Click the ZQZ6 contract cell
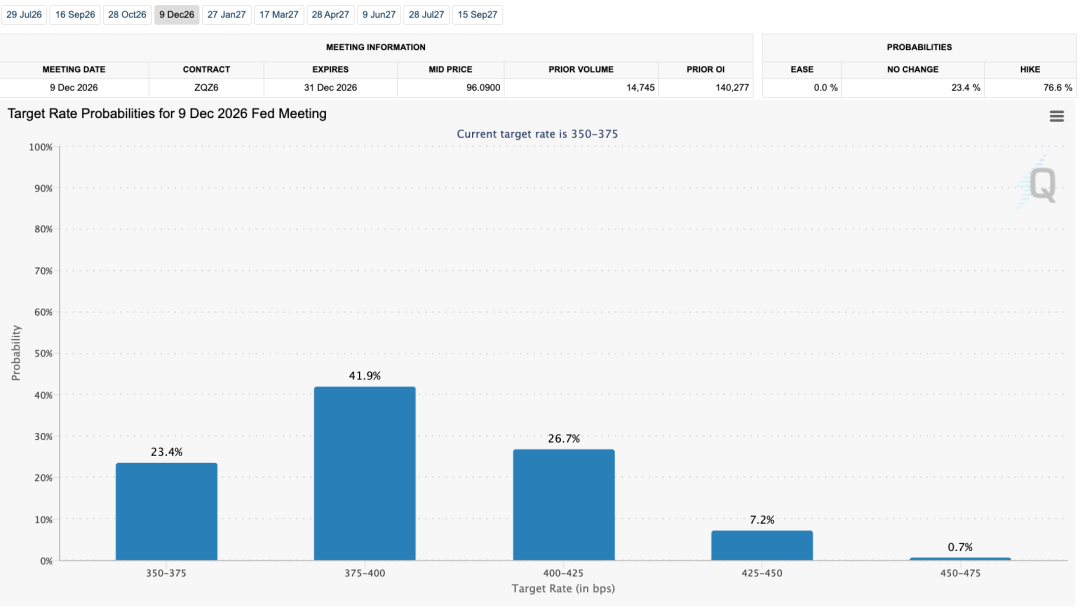1080x612 pixels. pos(206,87)
